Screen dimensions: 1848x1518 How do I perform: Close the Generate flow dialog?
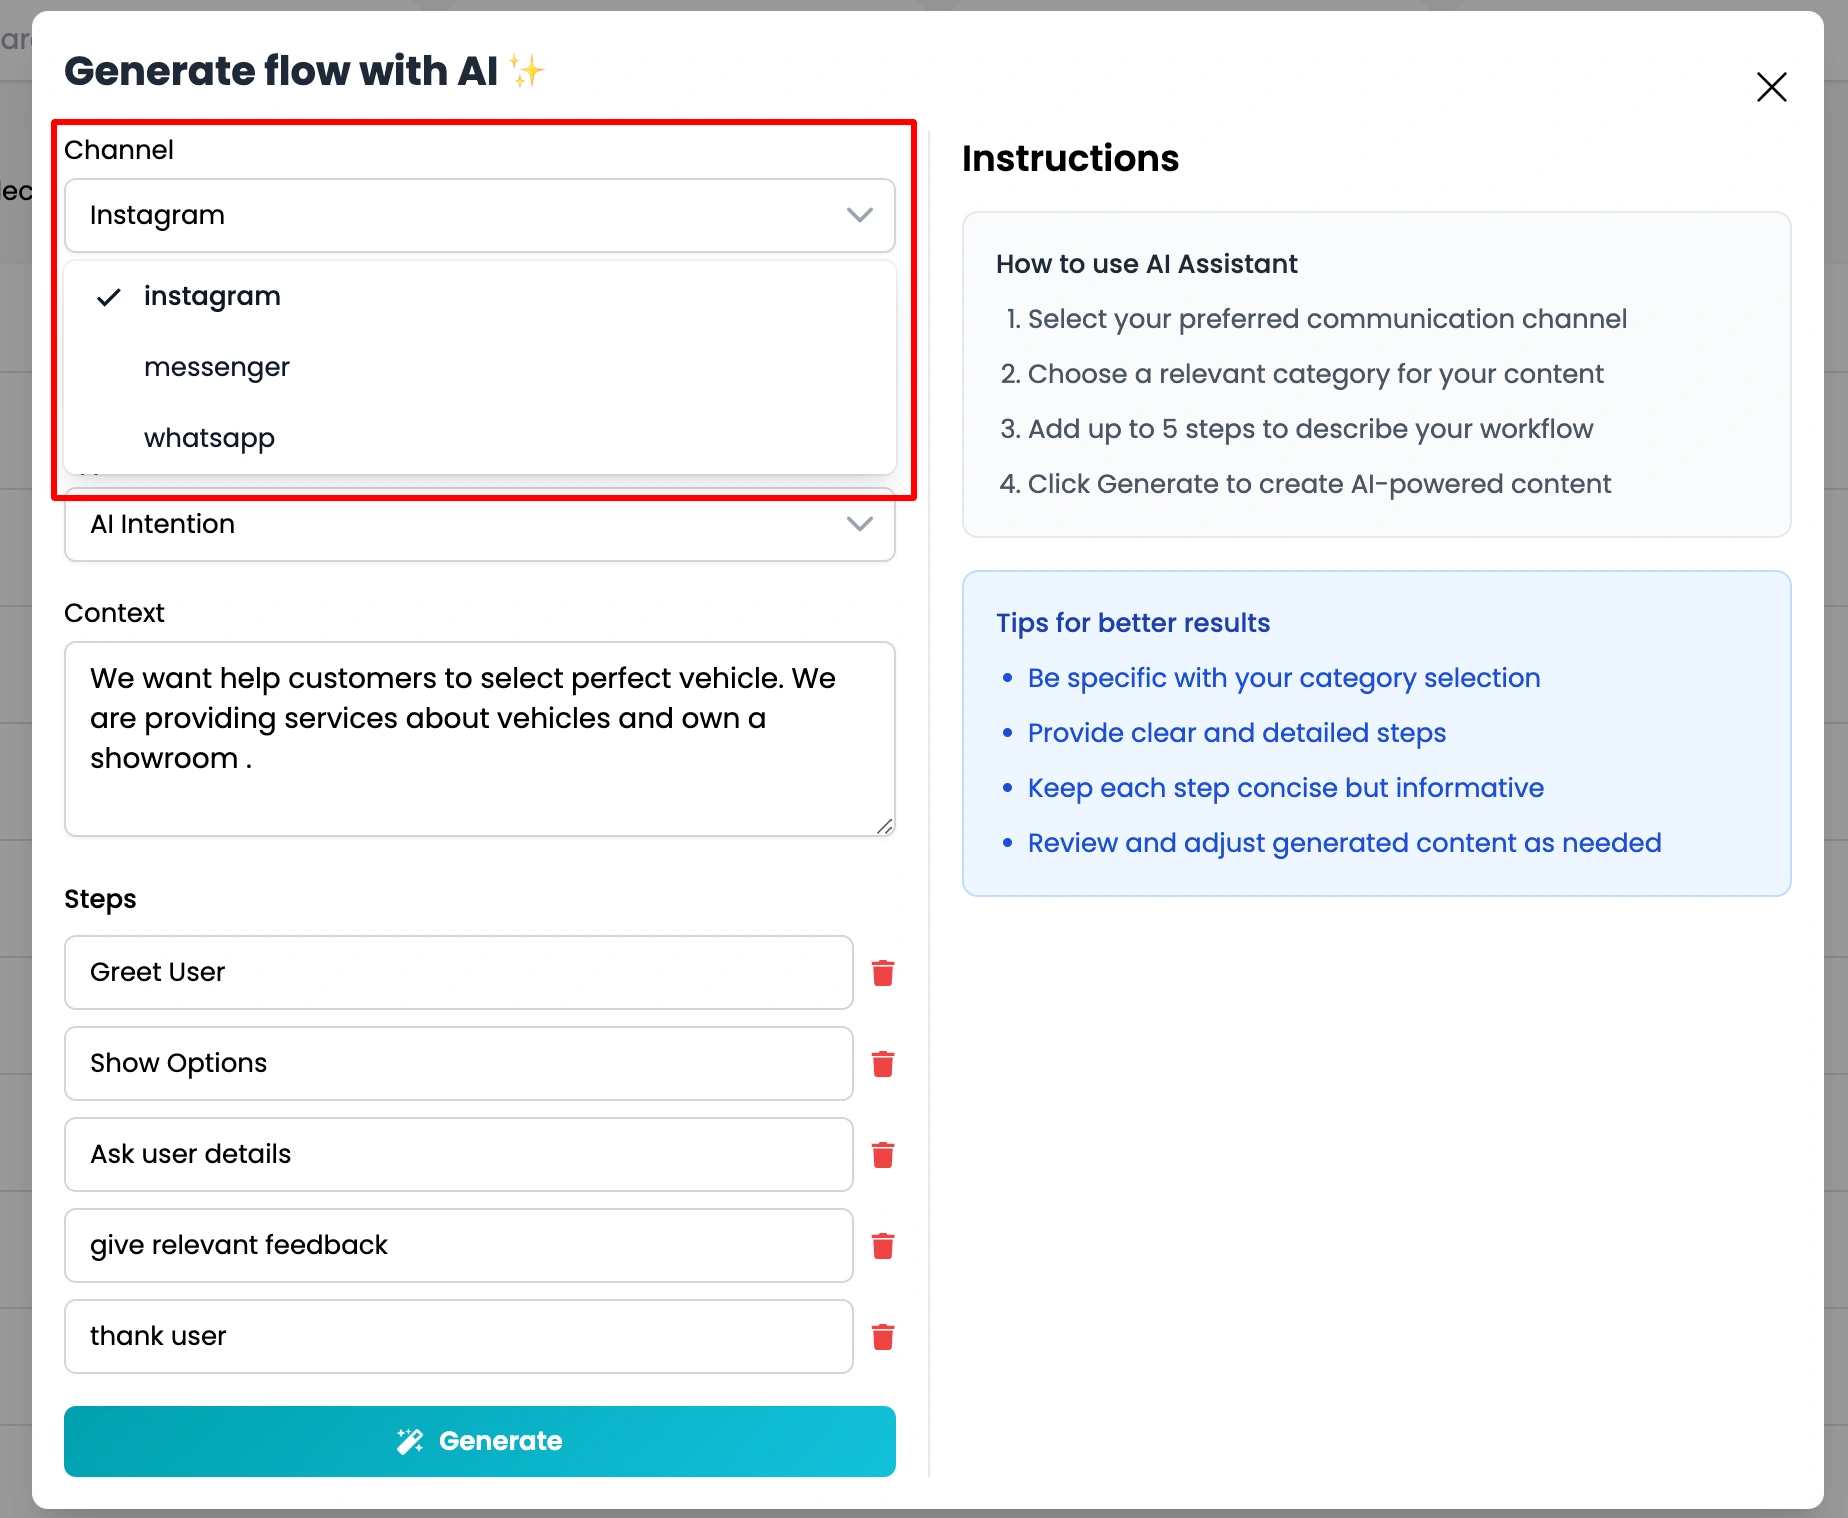tap(1771, 87)
